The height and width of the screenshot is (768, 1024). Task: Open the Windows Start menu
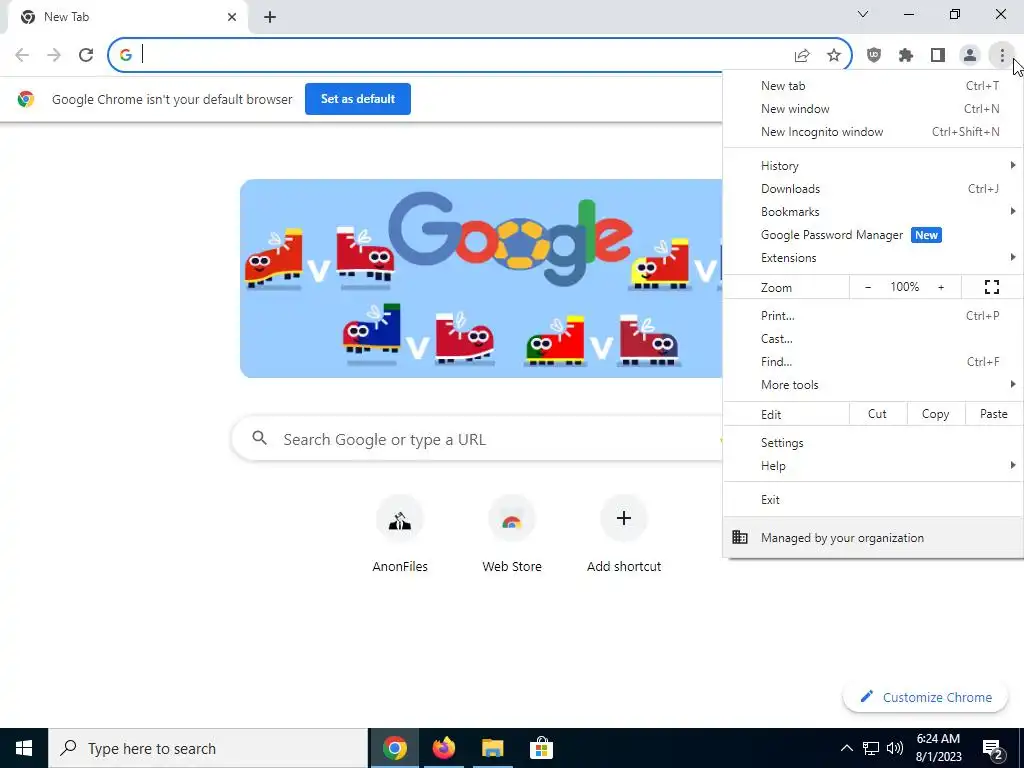[24, 748]
